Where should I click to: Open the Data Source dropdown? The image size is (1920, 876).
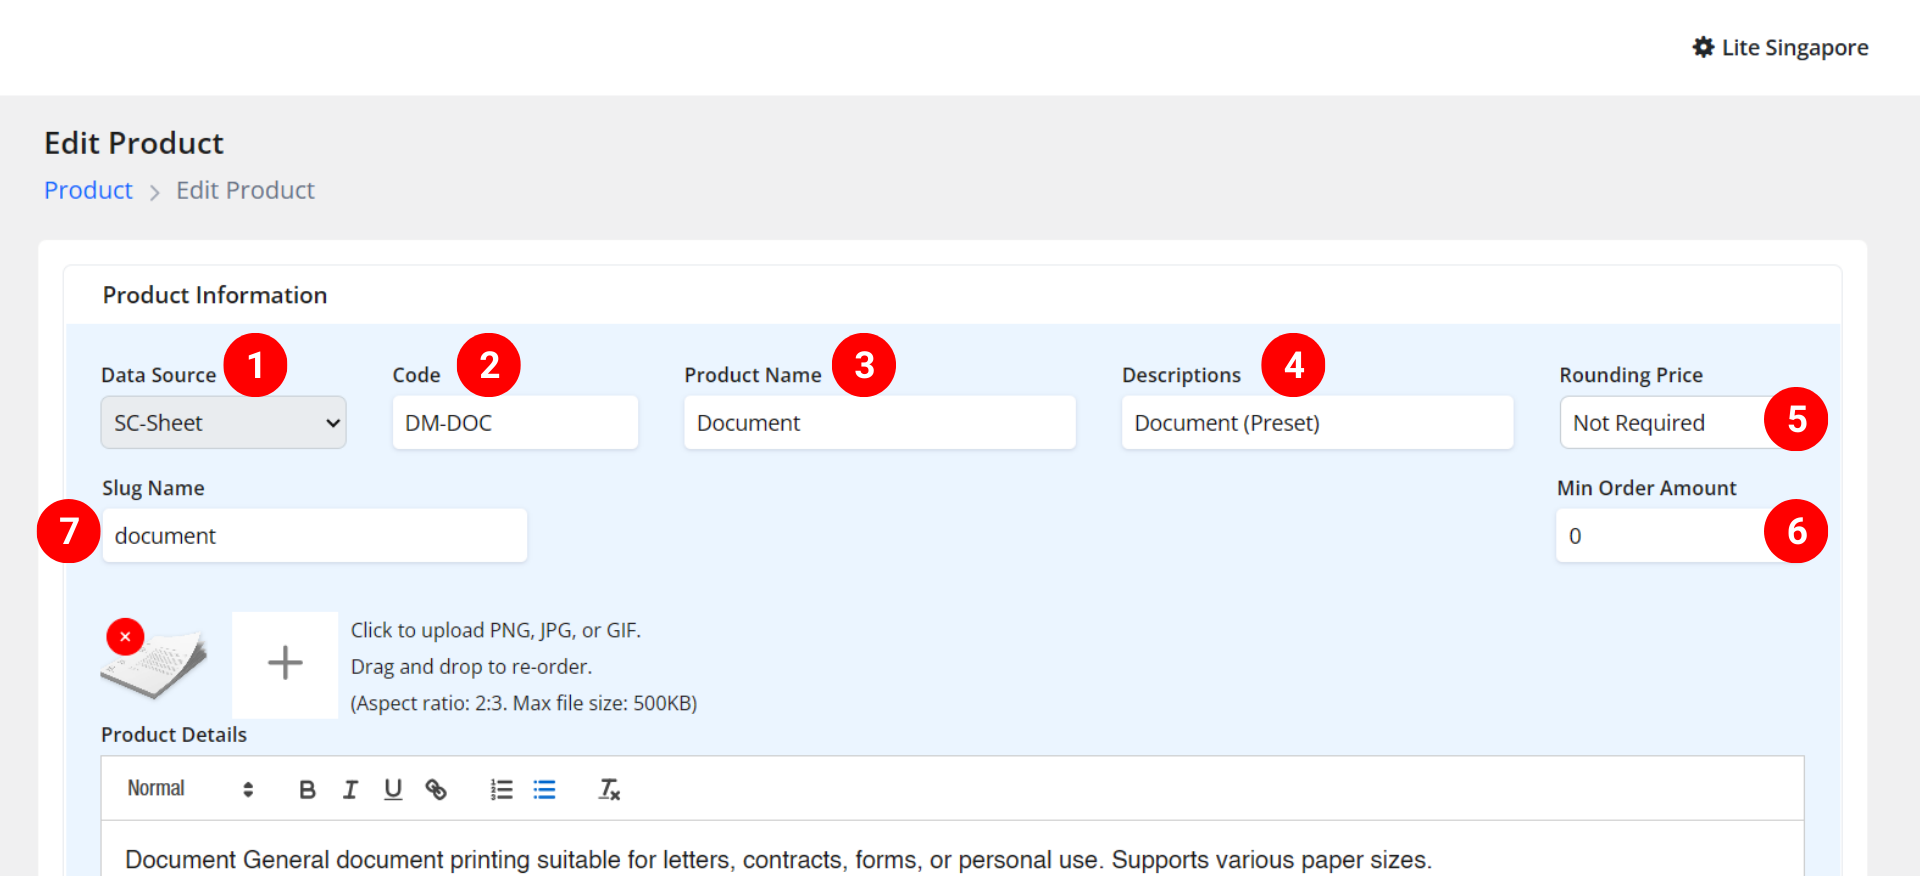coord(223,423)
